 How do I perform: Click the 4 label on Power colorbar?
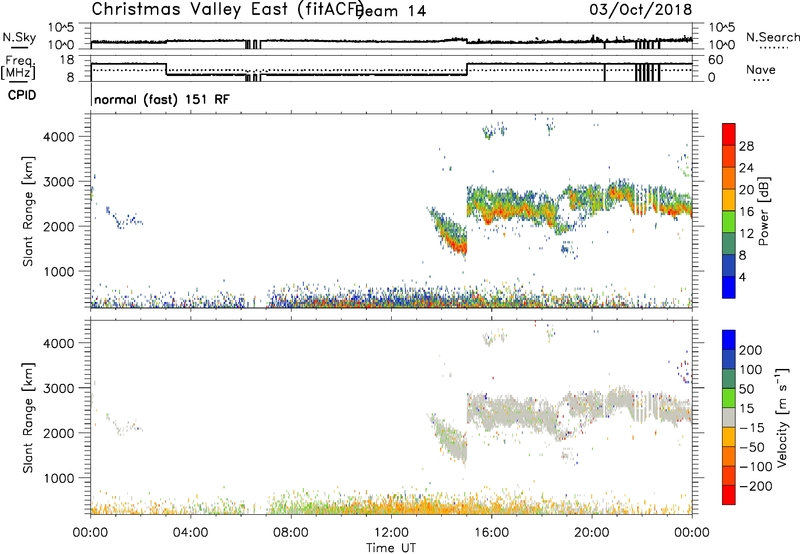coord(742,277)
